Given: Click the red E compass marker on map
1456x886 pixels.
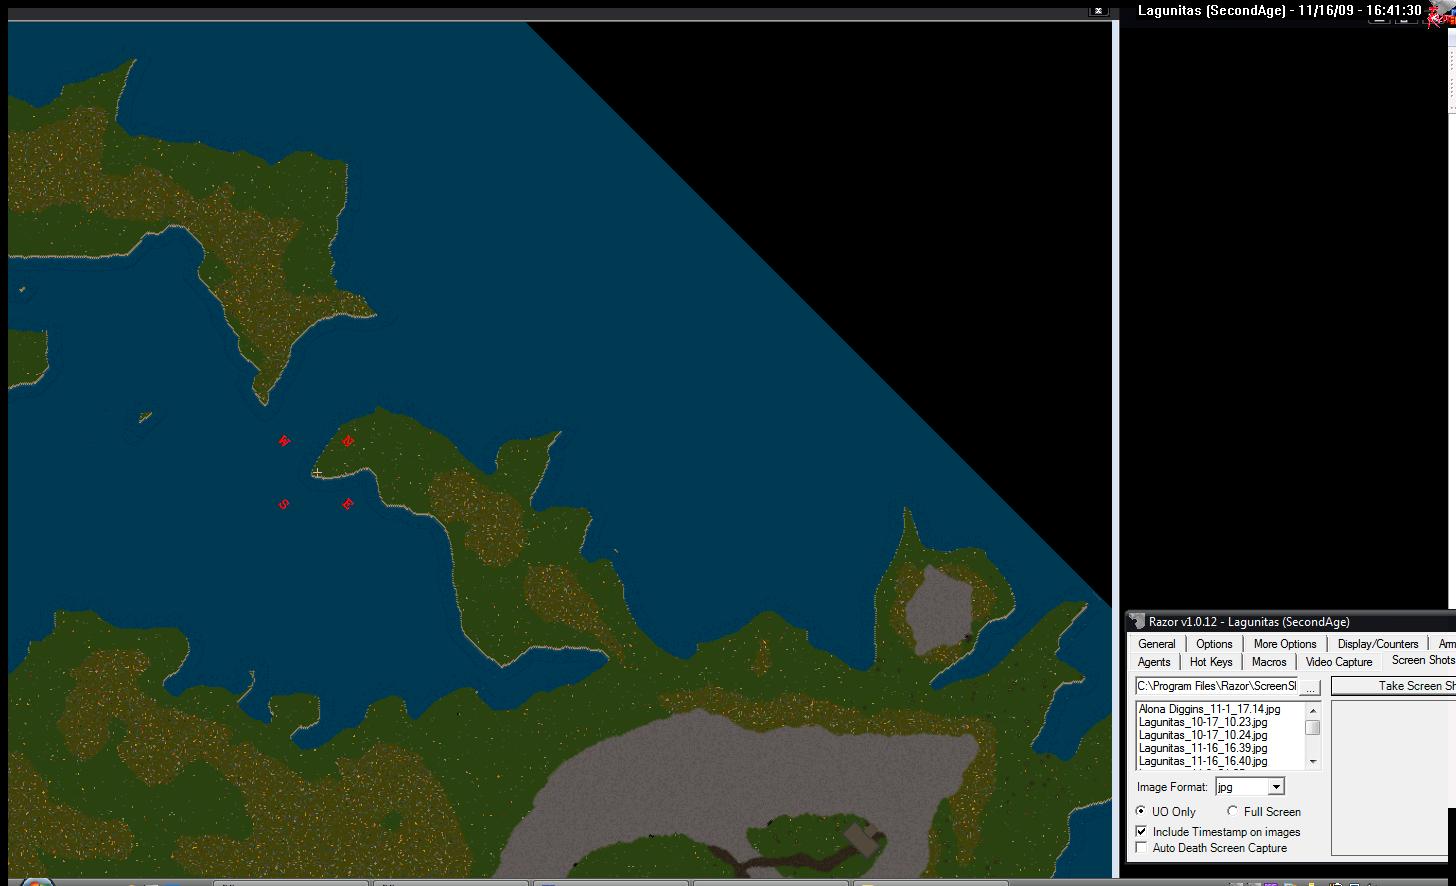Looking at the screenshot, I should pos(348,504).
